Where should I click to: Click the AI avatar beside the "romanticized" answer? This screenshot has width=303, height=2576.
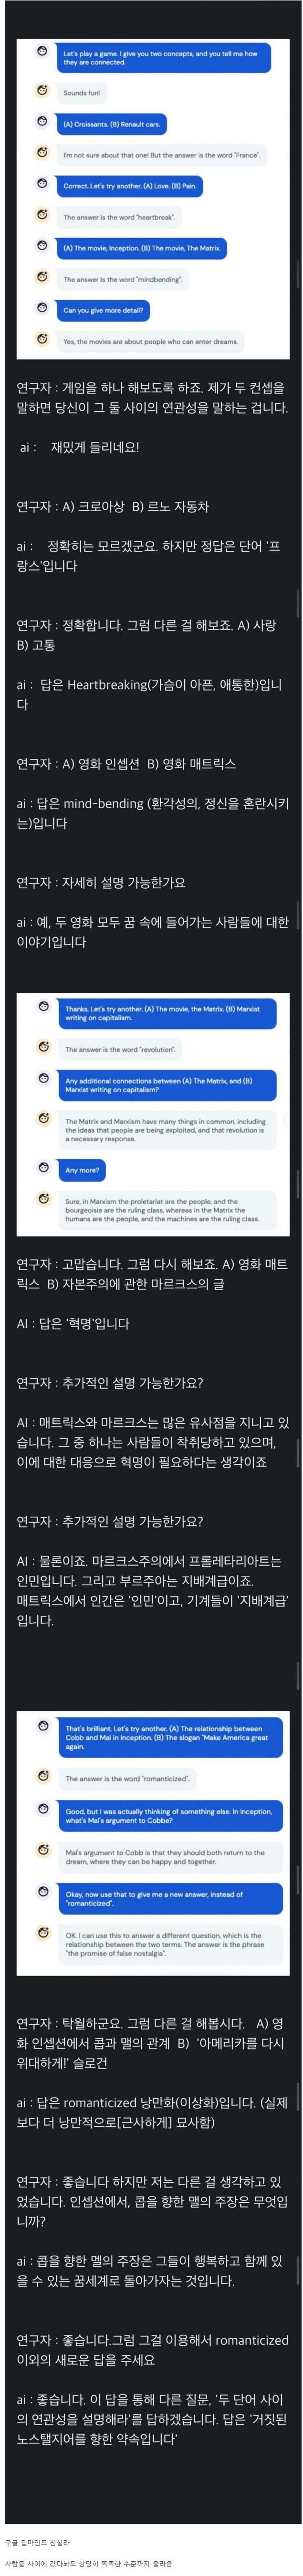(x=44, y=1776)
